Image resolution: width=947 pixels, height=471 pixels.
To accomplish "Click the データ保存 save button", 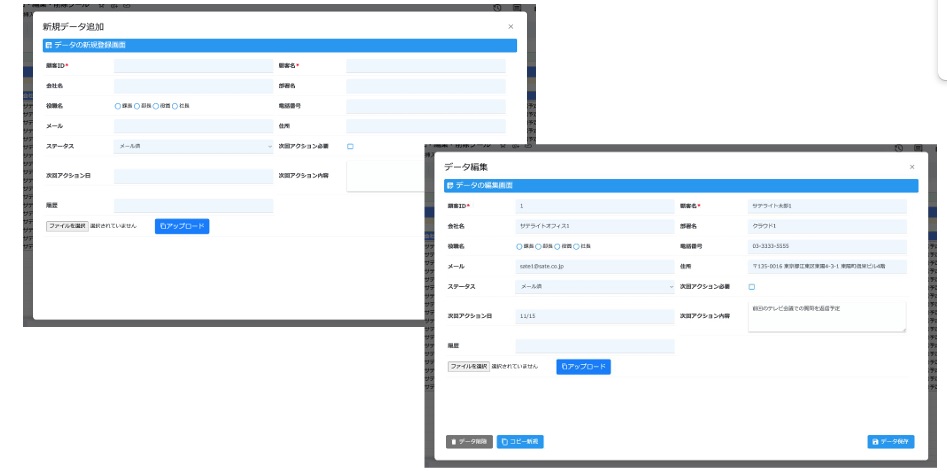I will click(x=891, y=441).
